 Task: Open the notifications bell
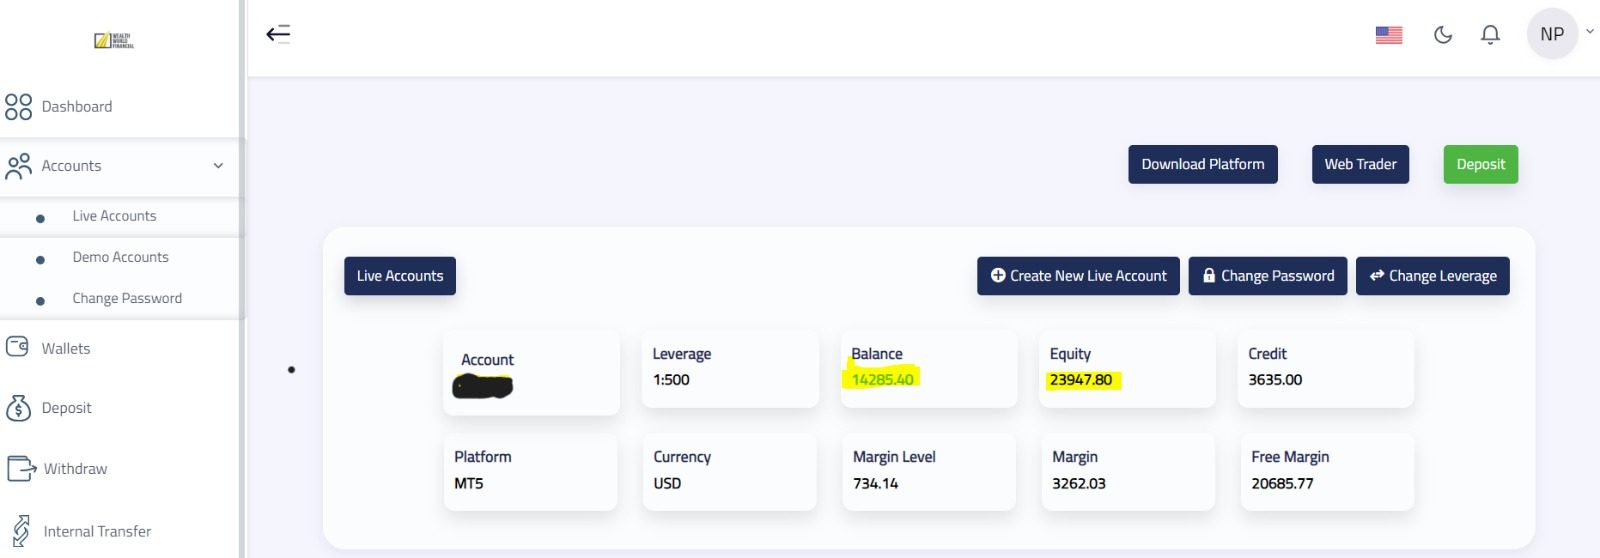(1490, 35)
